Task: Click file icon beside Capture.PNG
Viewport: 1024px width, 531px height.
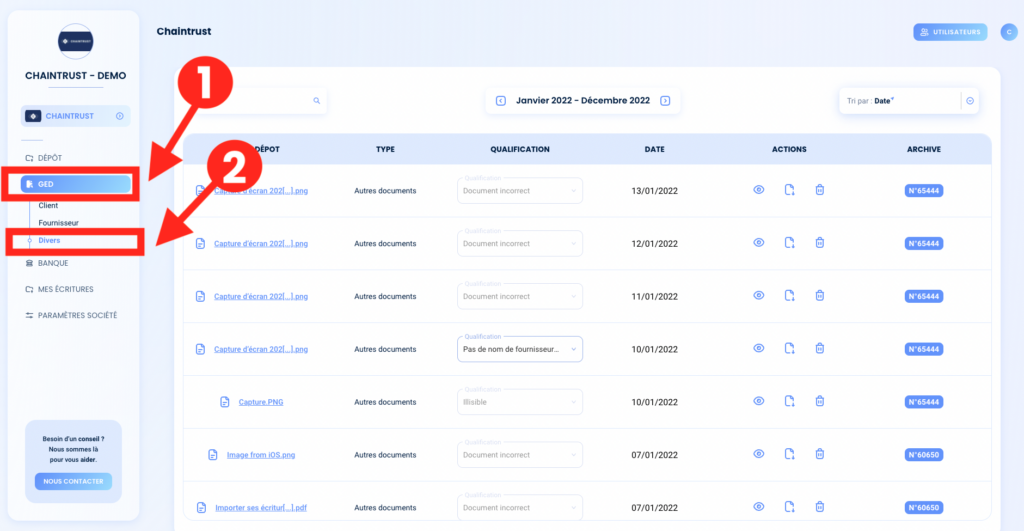Action: (x=225, y=402)
